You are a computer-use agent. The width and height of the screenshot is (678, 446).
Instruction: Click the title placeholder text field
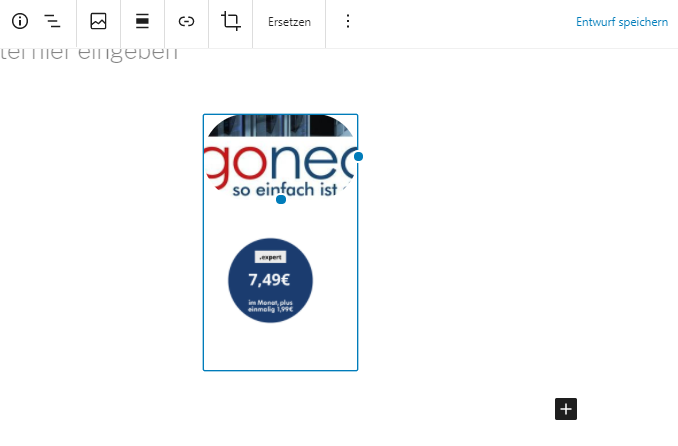click(89, 54)
